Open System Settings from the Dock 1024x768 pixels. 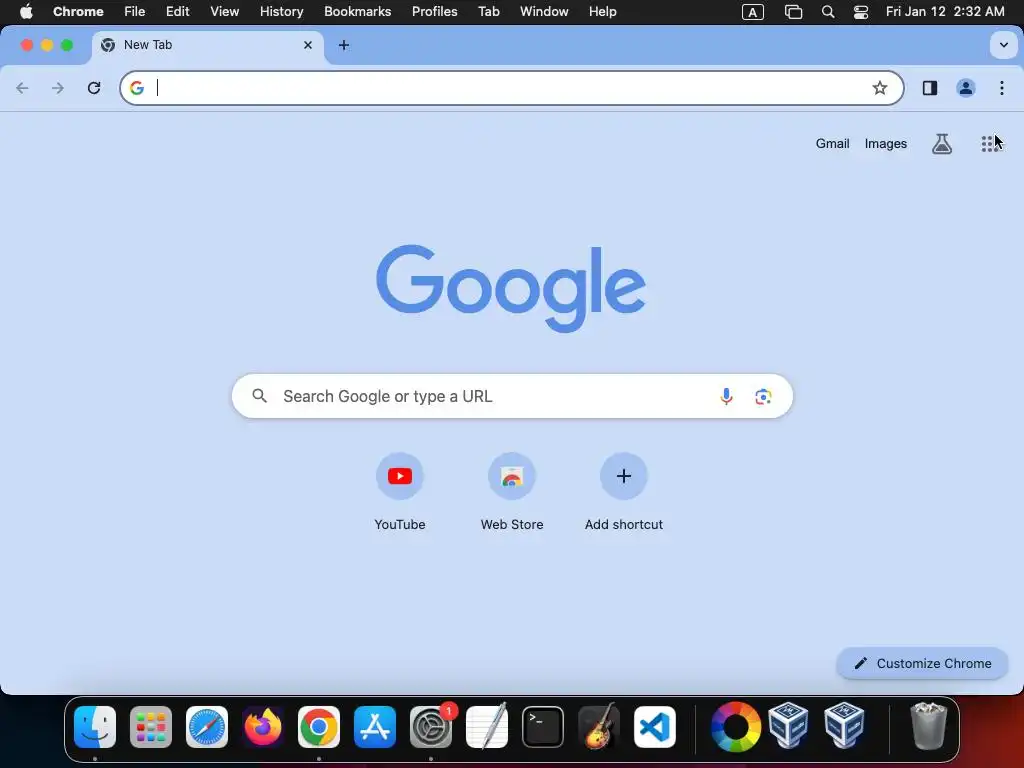point(431,727)
